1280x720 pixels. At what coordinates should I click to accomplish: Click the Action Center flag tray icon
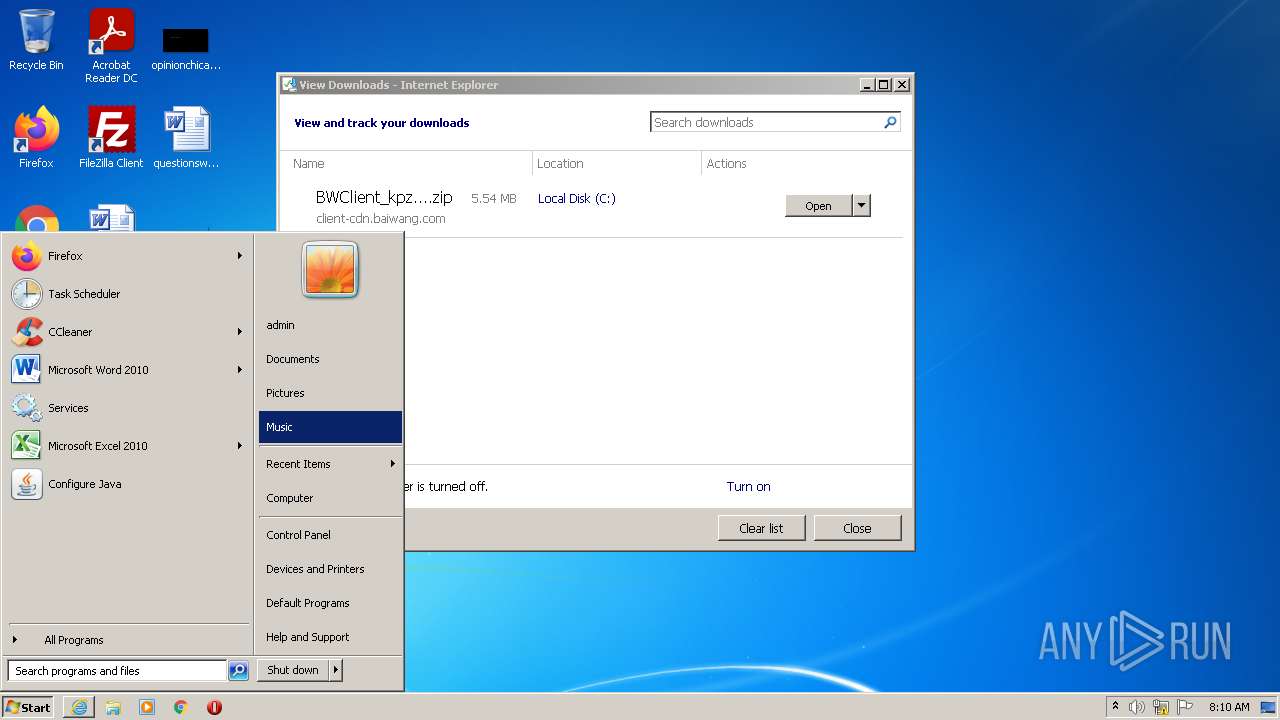coord(1185,707)
